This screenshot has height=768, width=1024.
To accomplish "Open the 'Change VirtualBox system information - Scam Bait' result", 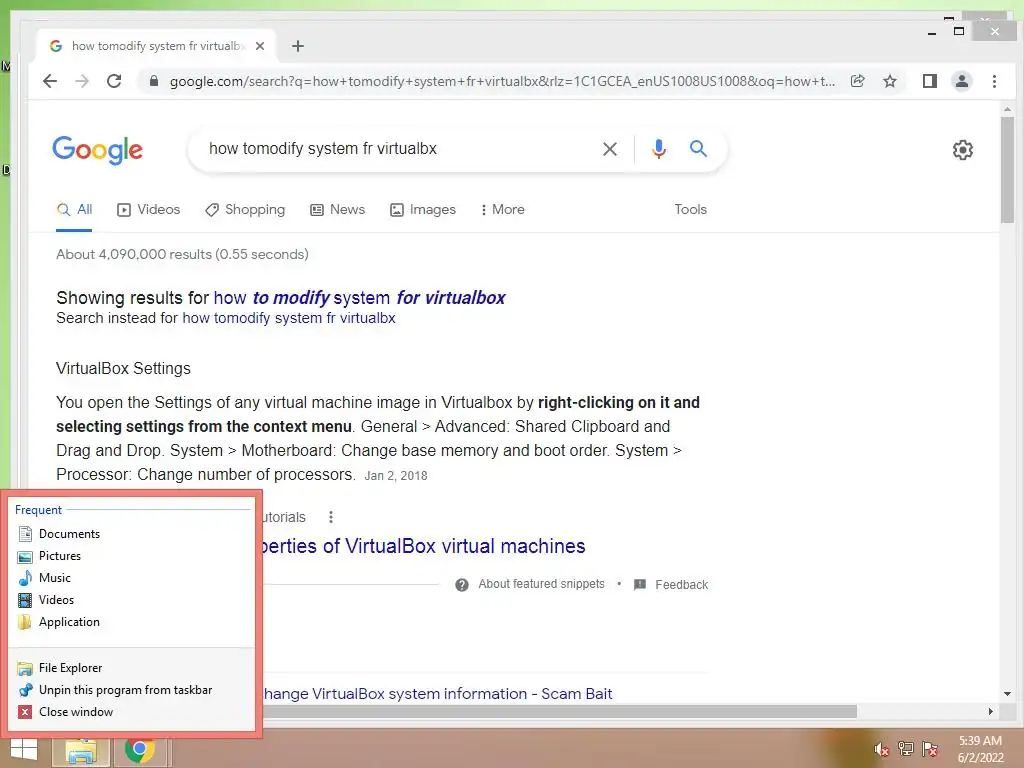I will pos(438,694).
